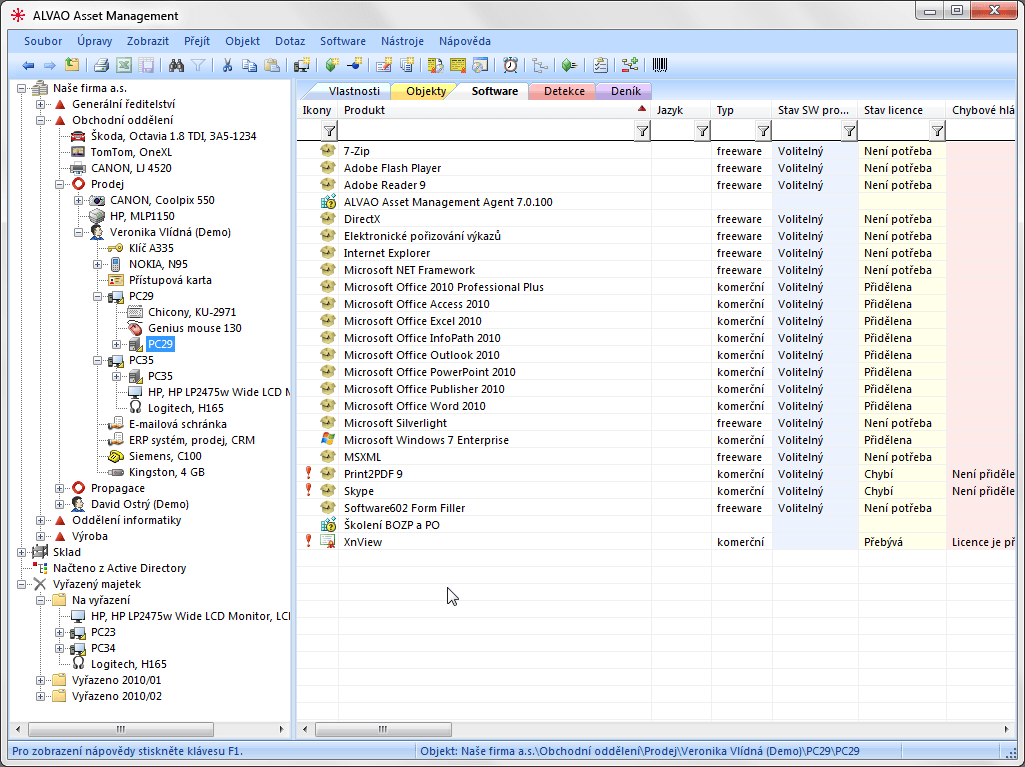Click the Produkt filter input field
Image resolution: width=1025 pixels, height=767 pixels.
(487, 131)
